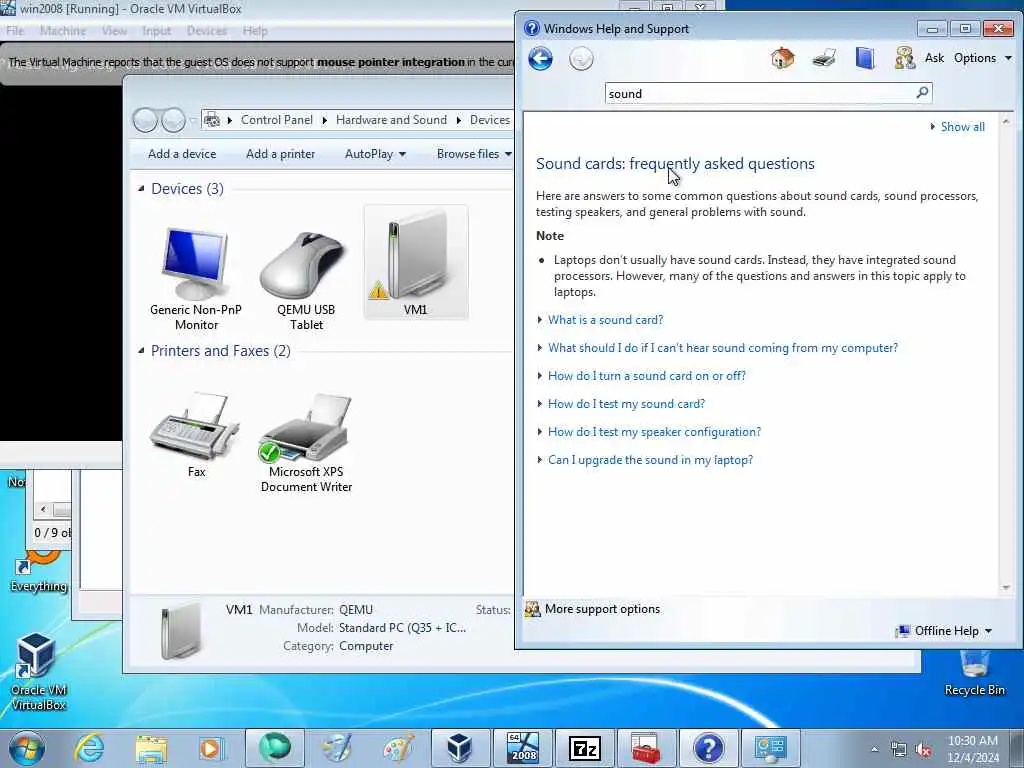The image size is (1024, 768).
Task: Open the Devices menu in VirtualBox
Action: coord(206,31)
